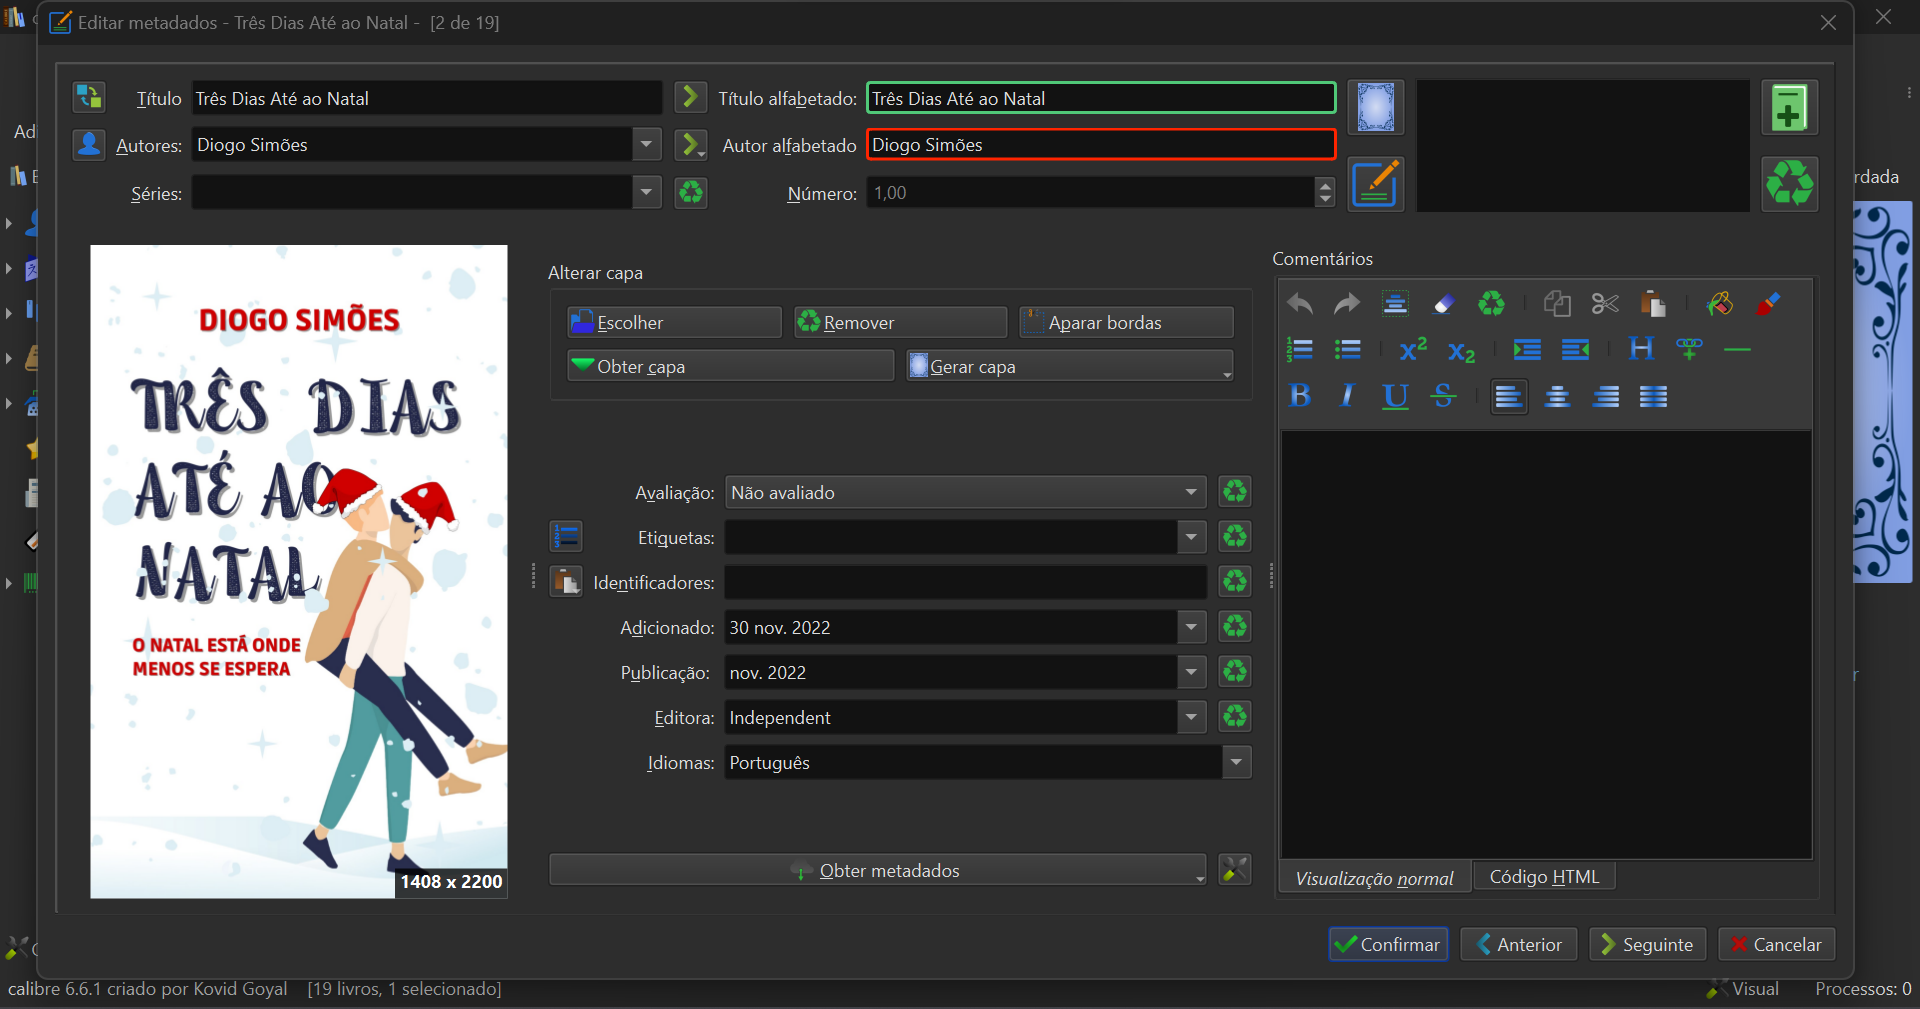This screenshot has height=1009, width=1920.
Task: Open the text foreground color picker
Action: click(x=1768, y=304)
